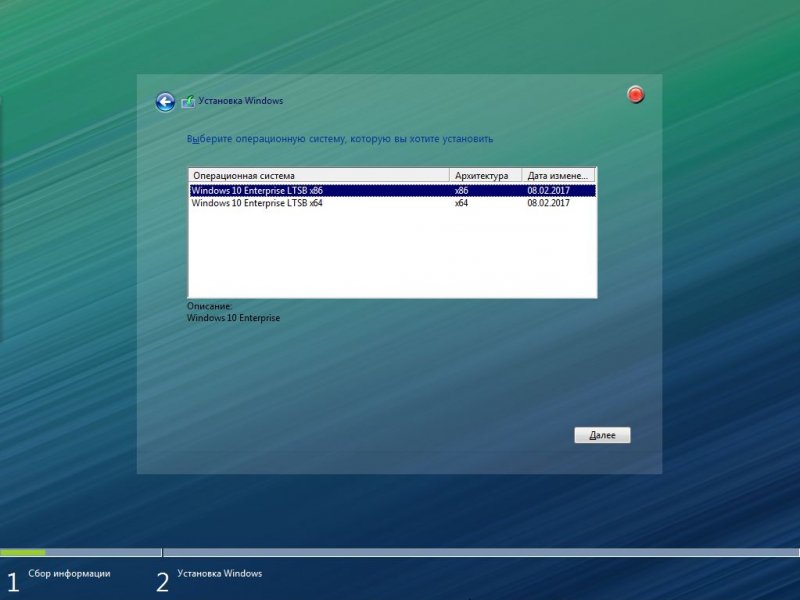Screen dimensions: 800x600
Task: Click the Windows Setup icon beside the title
Action: coord(188,102)
